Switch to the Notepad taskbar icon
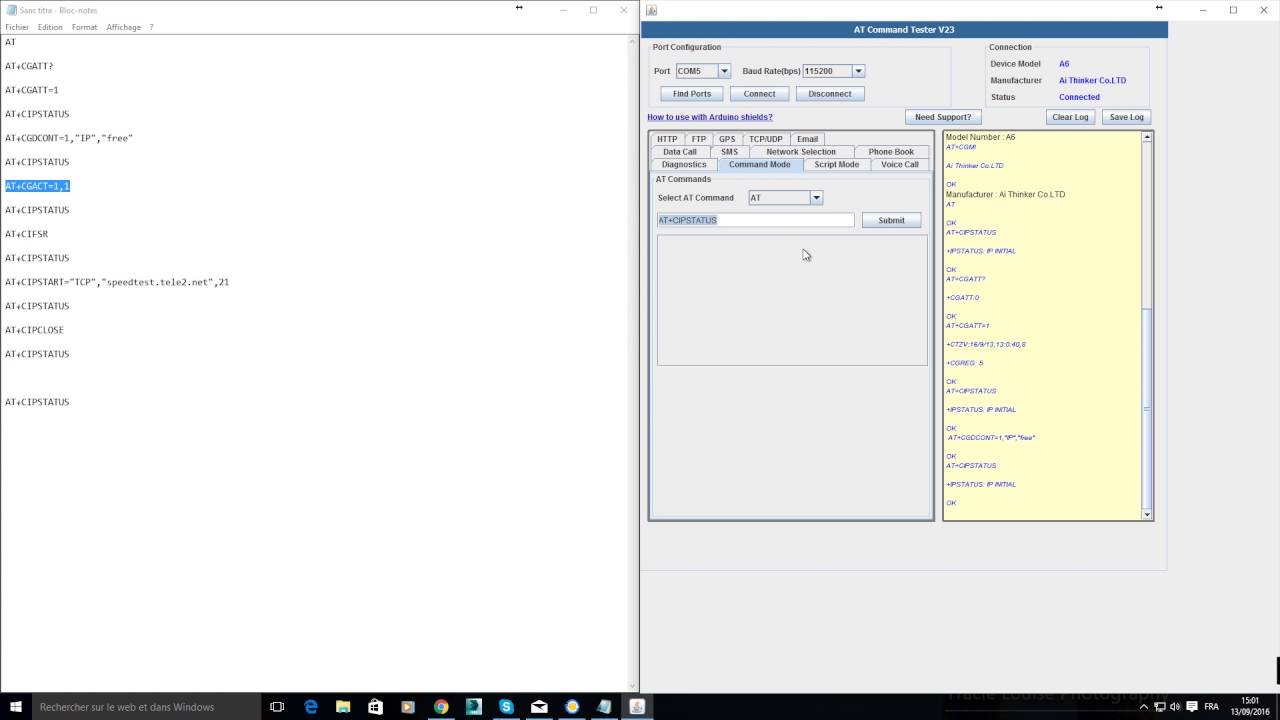Image resolution: width=1280 pixels, height=720 pixels. [x=604, y=707]
